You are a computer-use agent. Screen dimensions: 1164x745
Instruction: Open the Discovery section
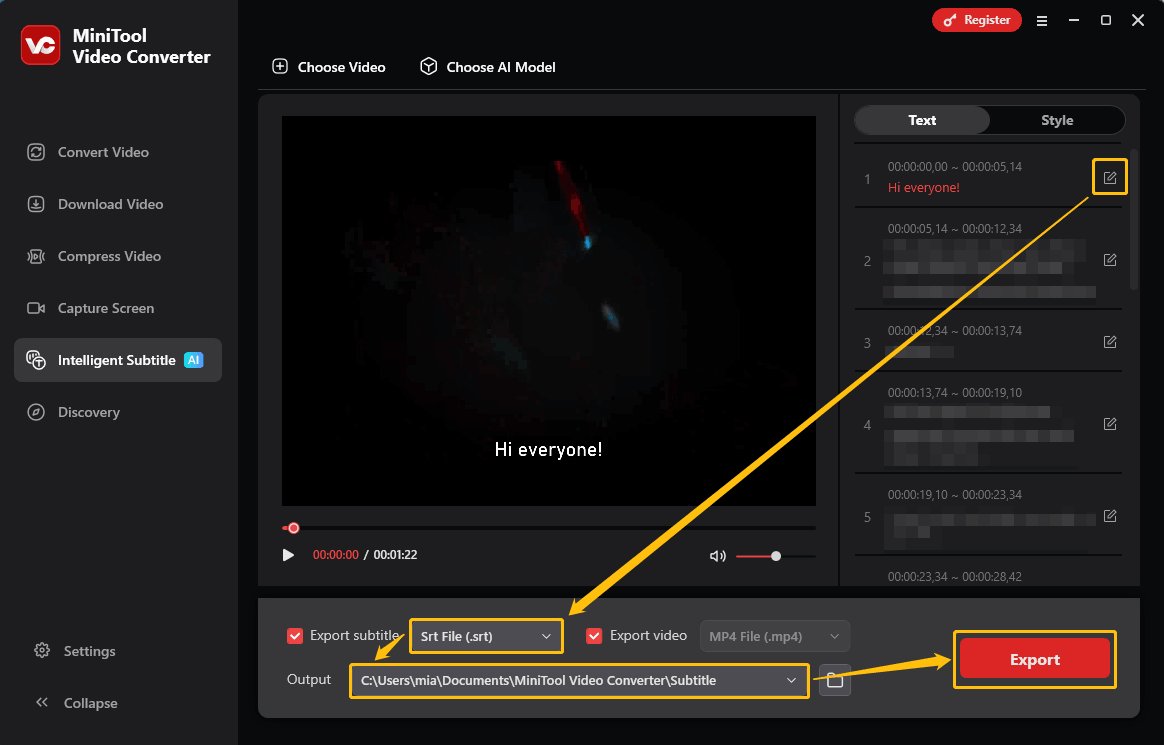tap(86, 412)
